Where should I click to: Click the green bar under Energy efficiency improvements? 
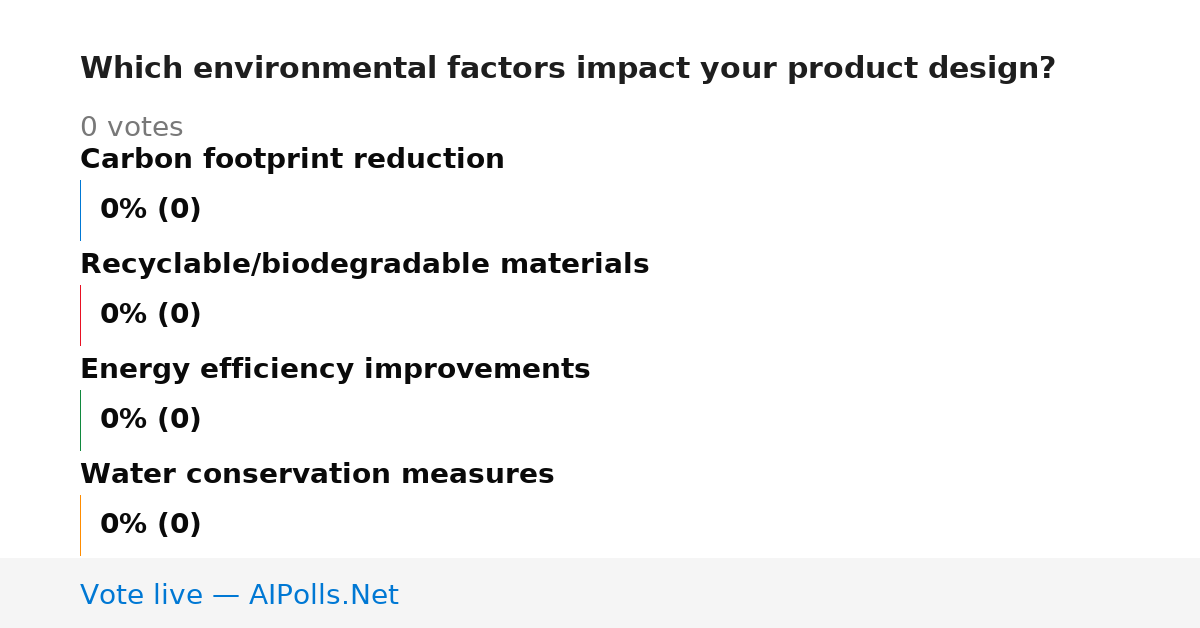pos(80,420)
